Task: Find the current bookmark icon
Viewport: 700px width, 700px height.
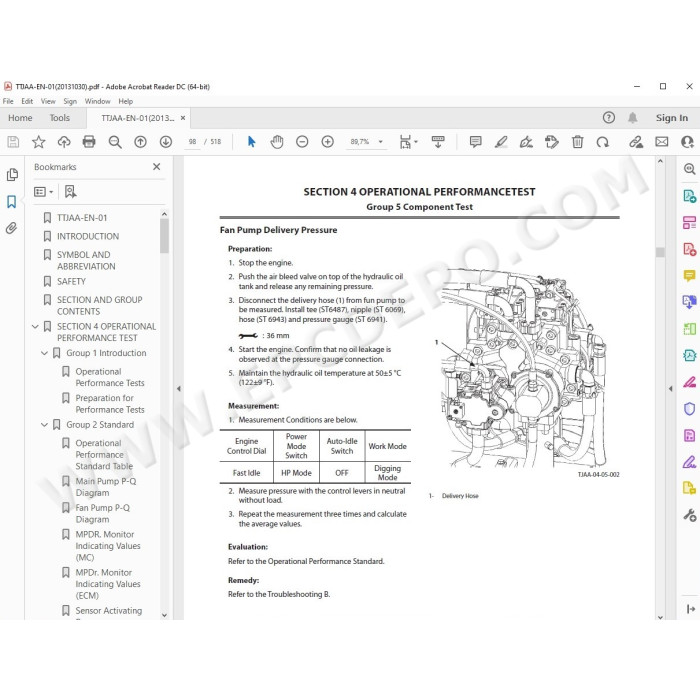Action: click(70, 192)
